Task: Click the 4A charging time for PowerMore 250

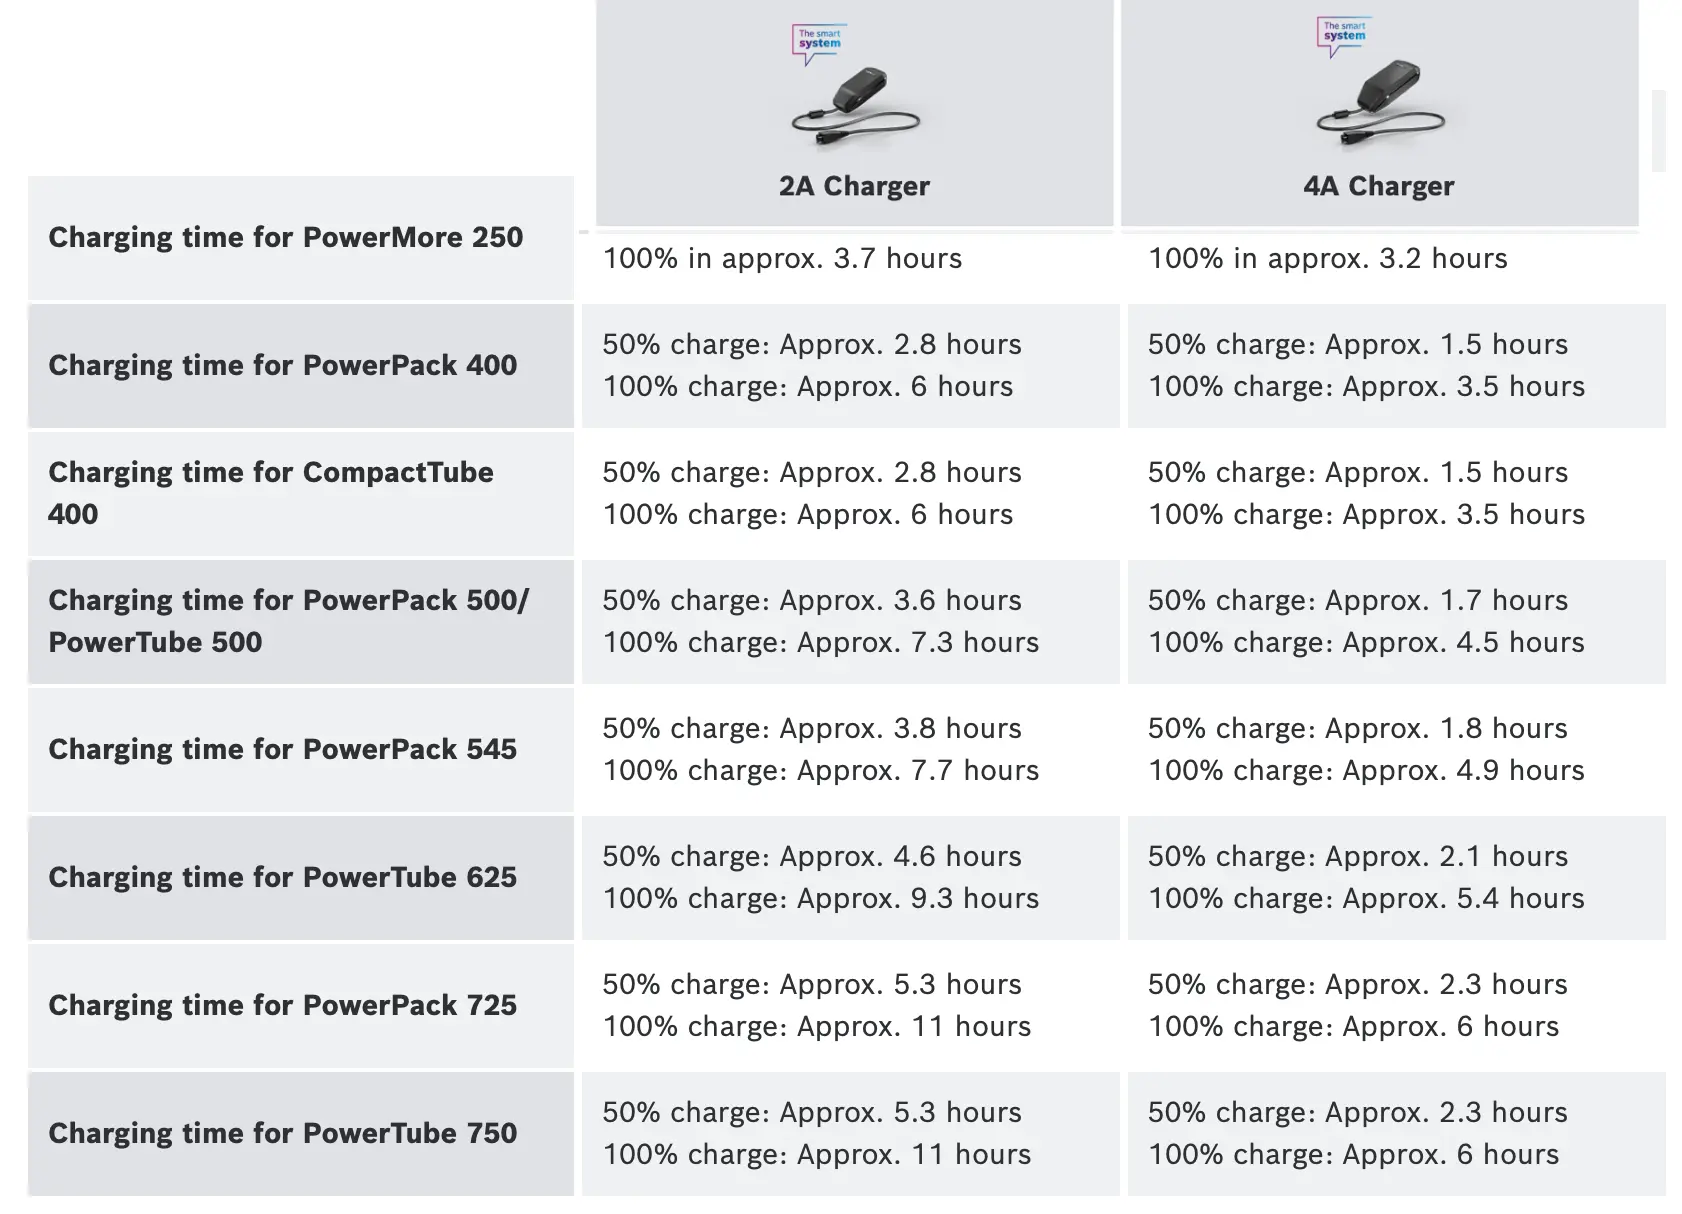Action: (1327, 259)
